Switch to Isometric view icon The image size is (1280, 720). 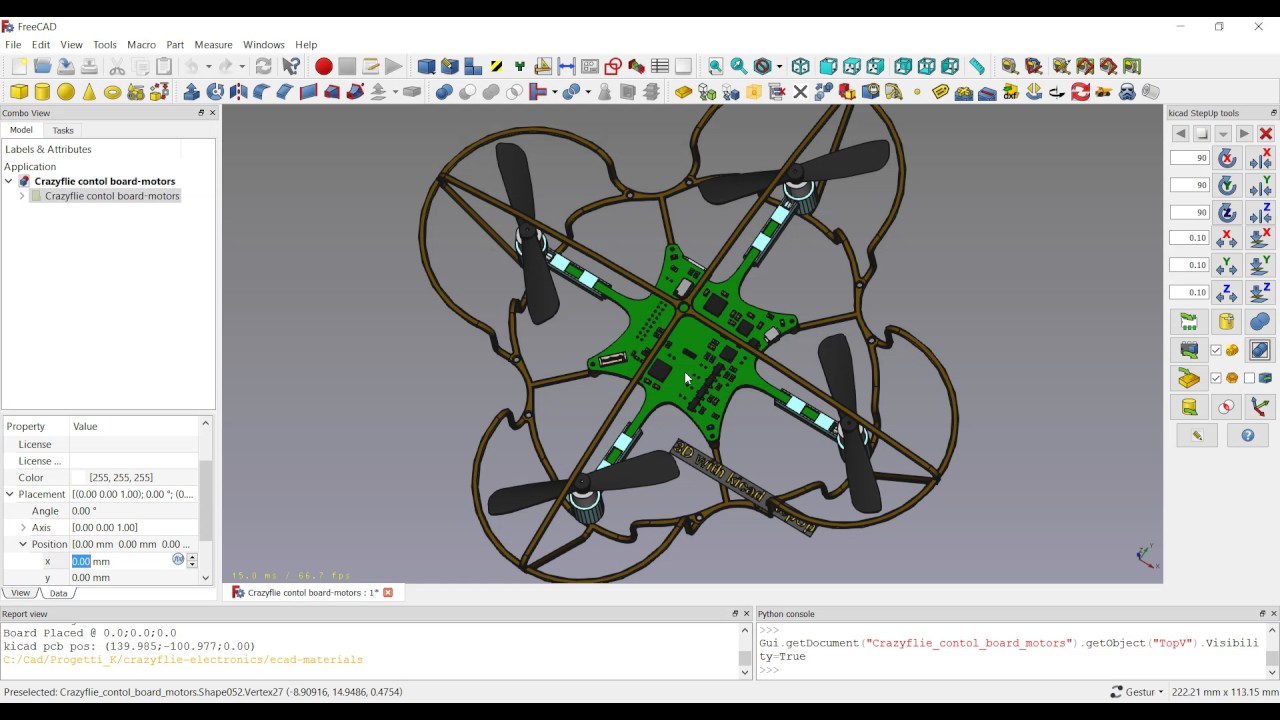[x=801, y=67]
